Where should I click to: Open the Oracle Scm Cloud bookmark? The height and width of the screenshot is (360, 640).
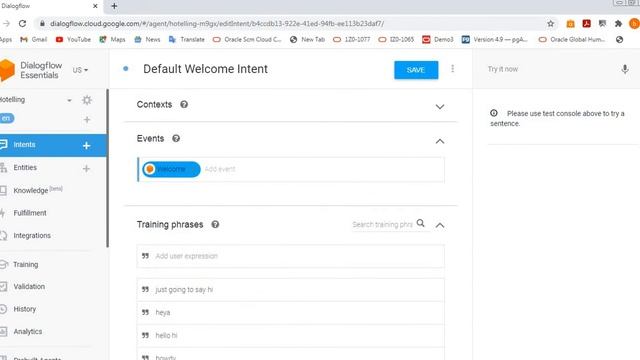click(x=247, y=40)
